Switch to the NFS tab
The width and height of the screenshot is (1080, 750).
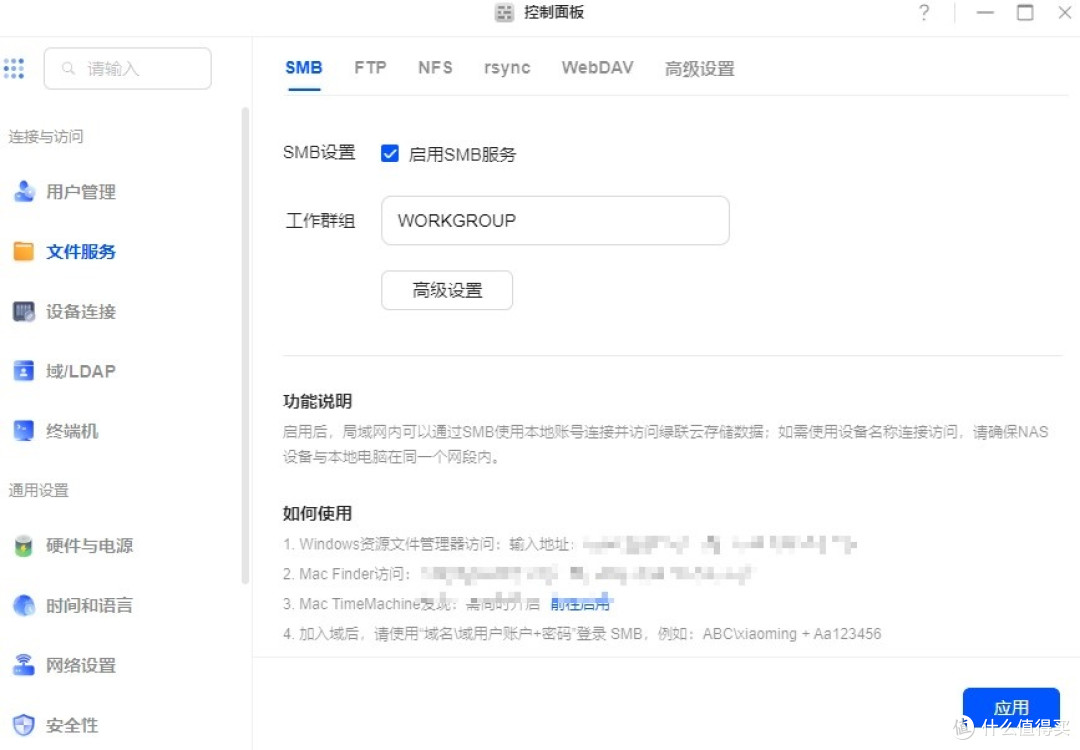pos(435,68)
